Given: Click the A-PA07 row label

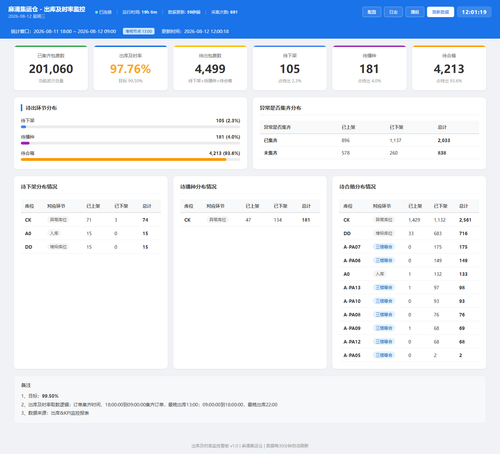Looking at the screenshot, I should click(352, 247).
